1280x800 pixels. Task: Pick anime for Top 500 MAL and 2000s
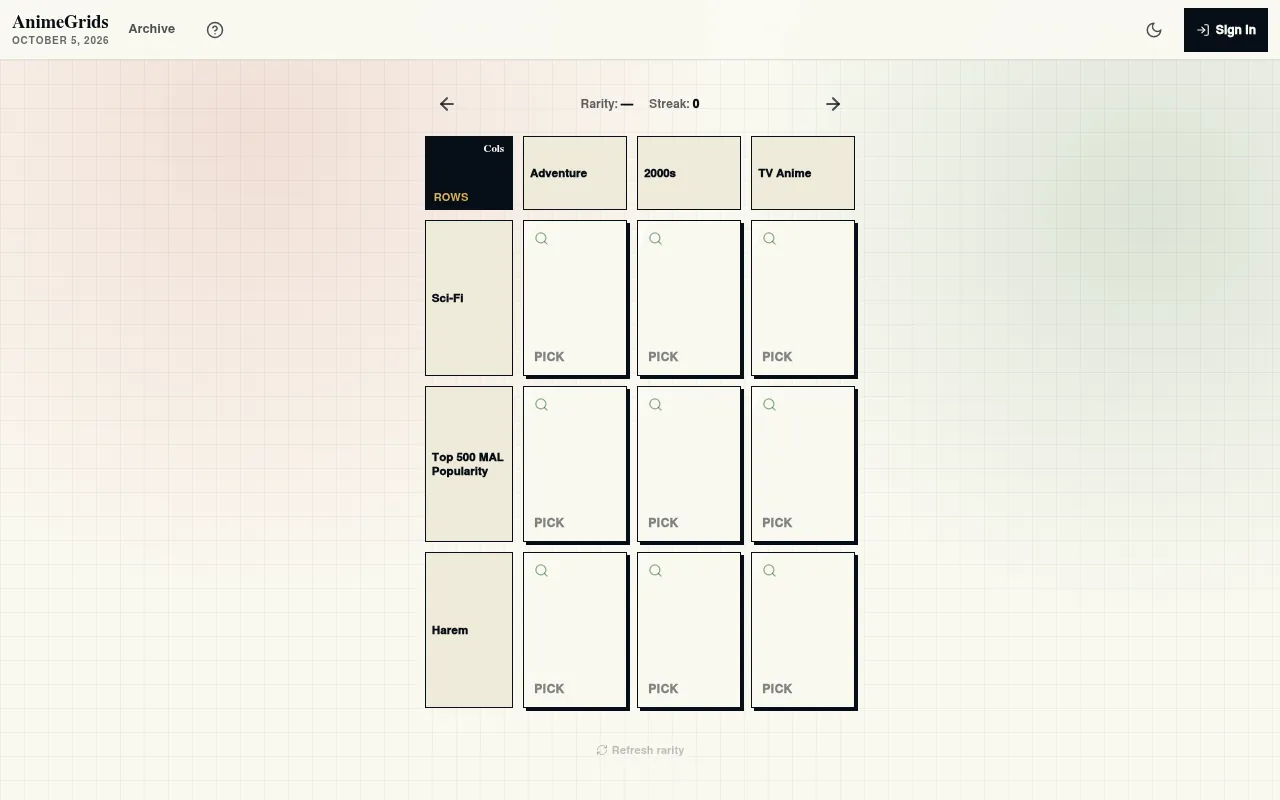click(689, 464)
